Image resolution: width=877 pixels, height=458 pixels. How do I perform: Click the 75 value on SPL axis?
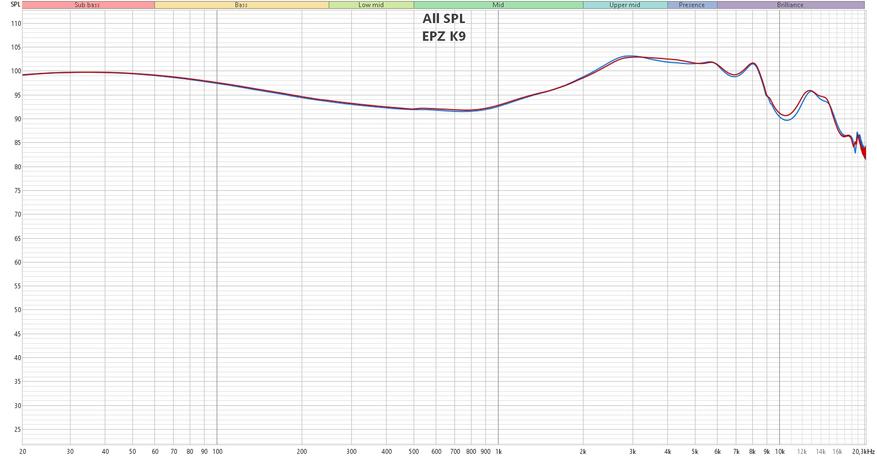tap(17, 191)
